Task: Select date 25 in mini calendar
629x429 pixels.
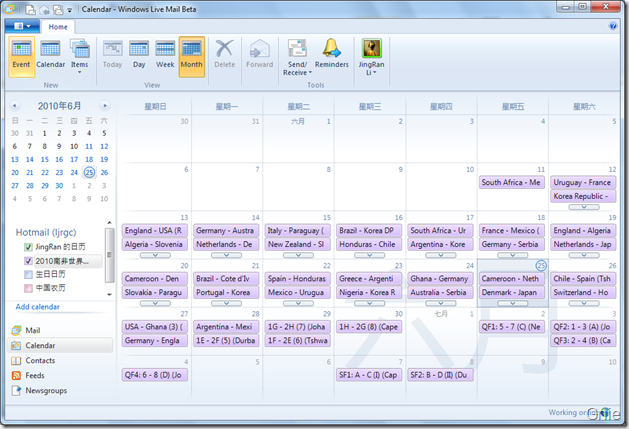Action: 89,173
